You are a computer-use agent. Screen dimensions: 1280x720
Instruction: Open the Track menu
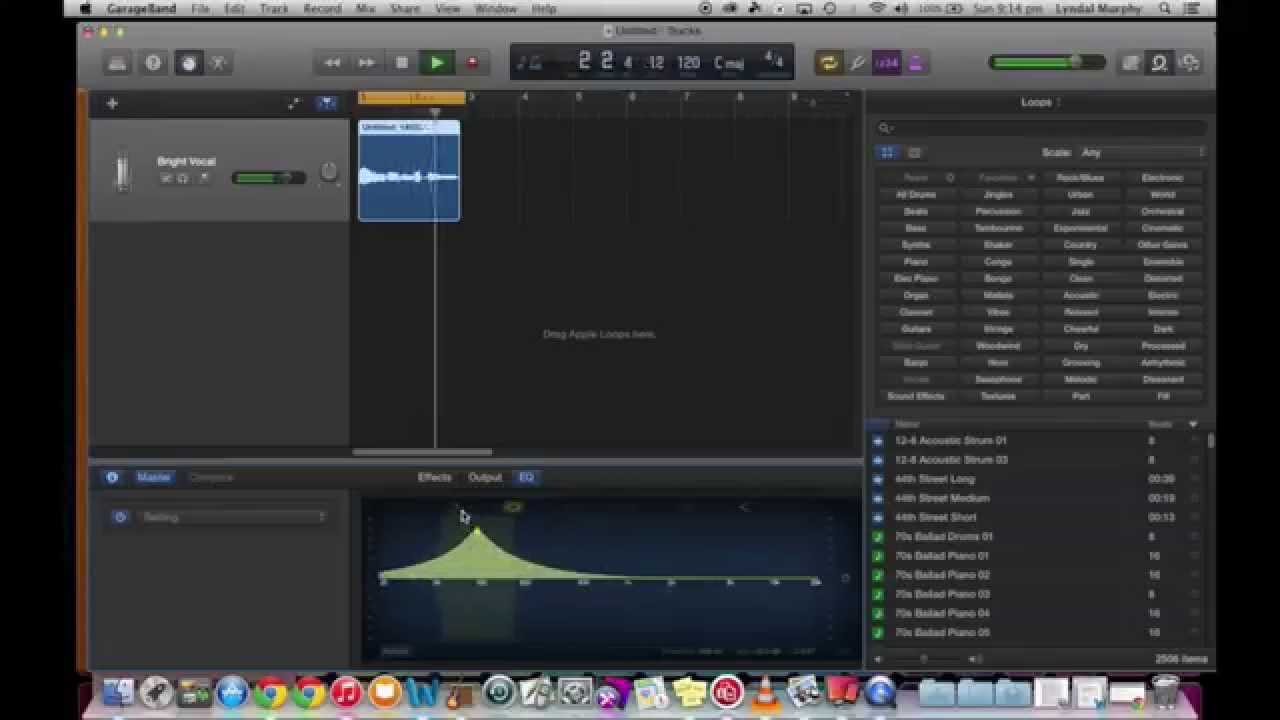click(274, 8)
